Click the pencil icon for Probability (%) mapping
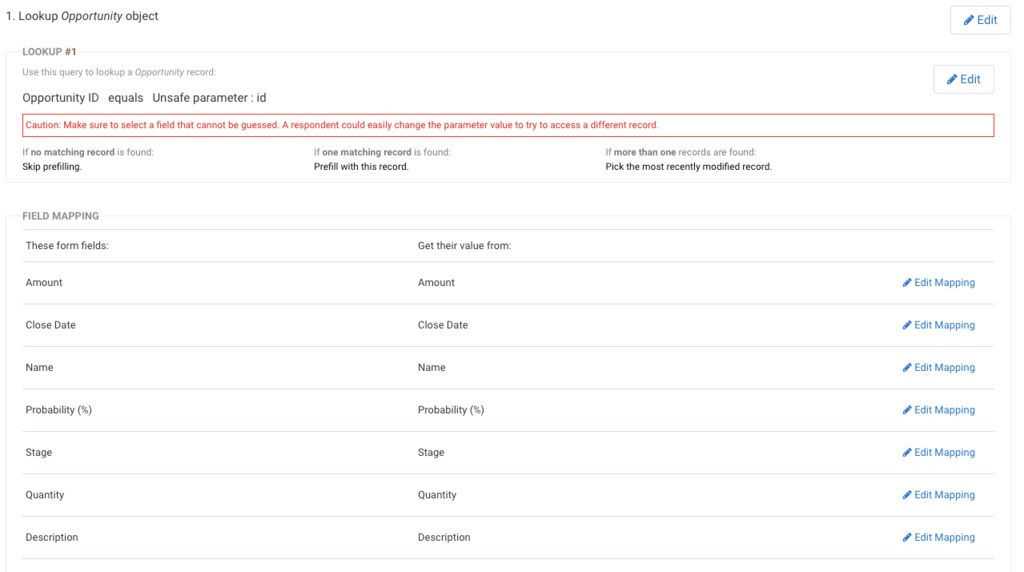 pos(907,410)
